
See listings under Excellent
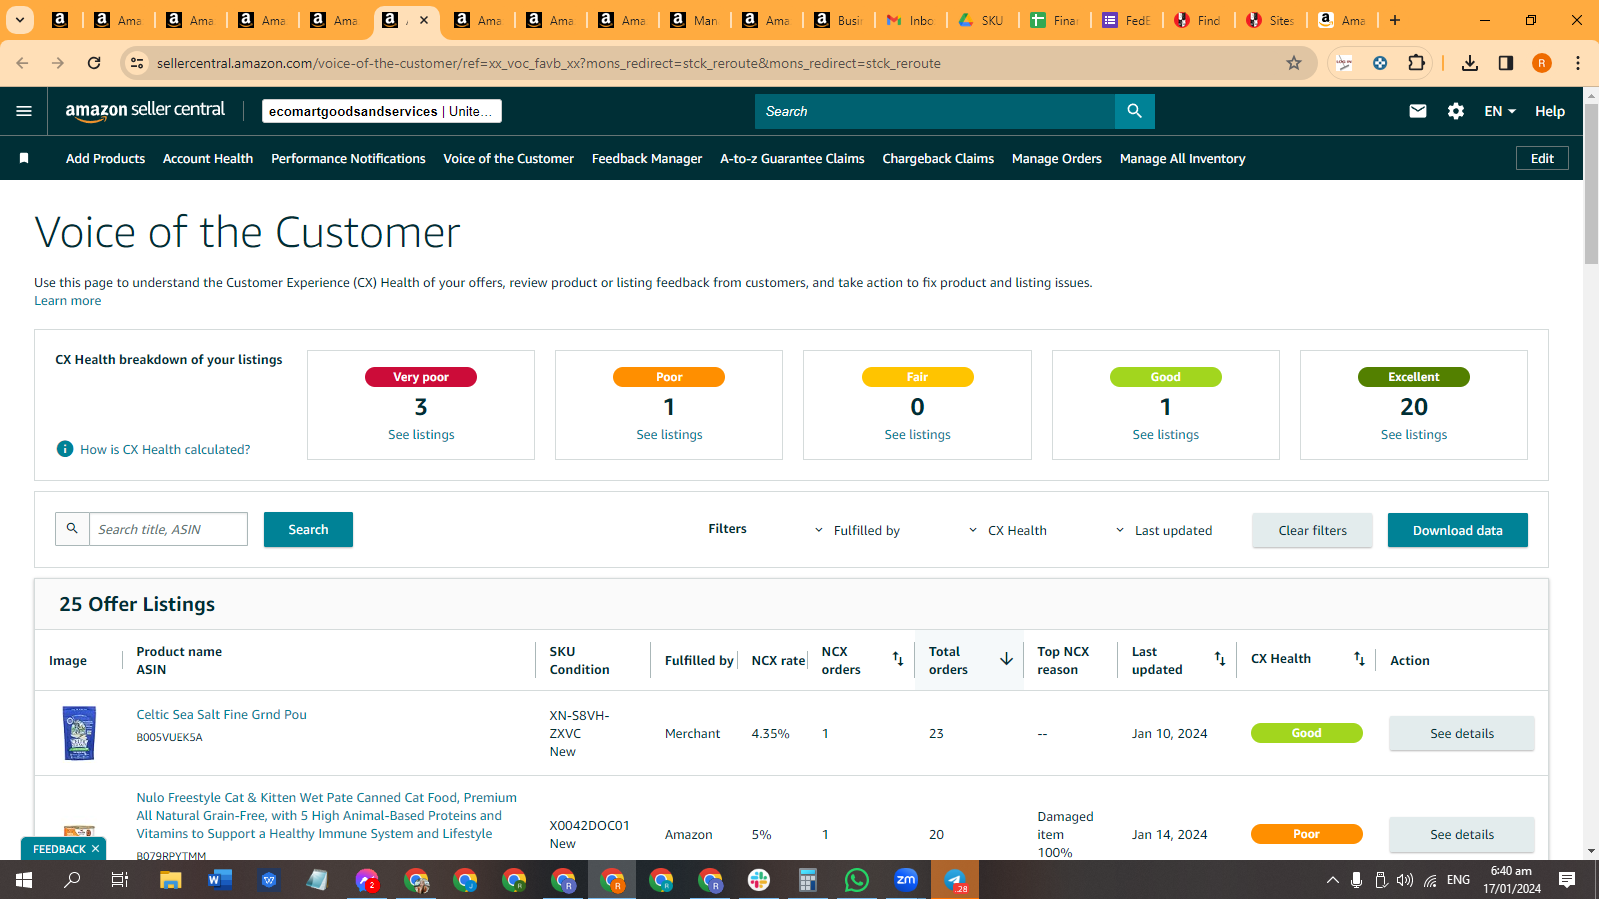1414,434
